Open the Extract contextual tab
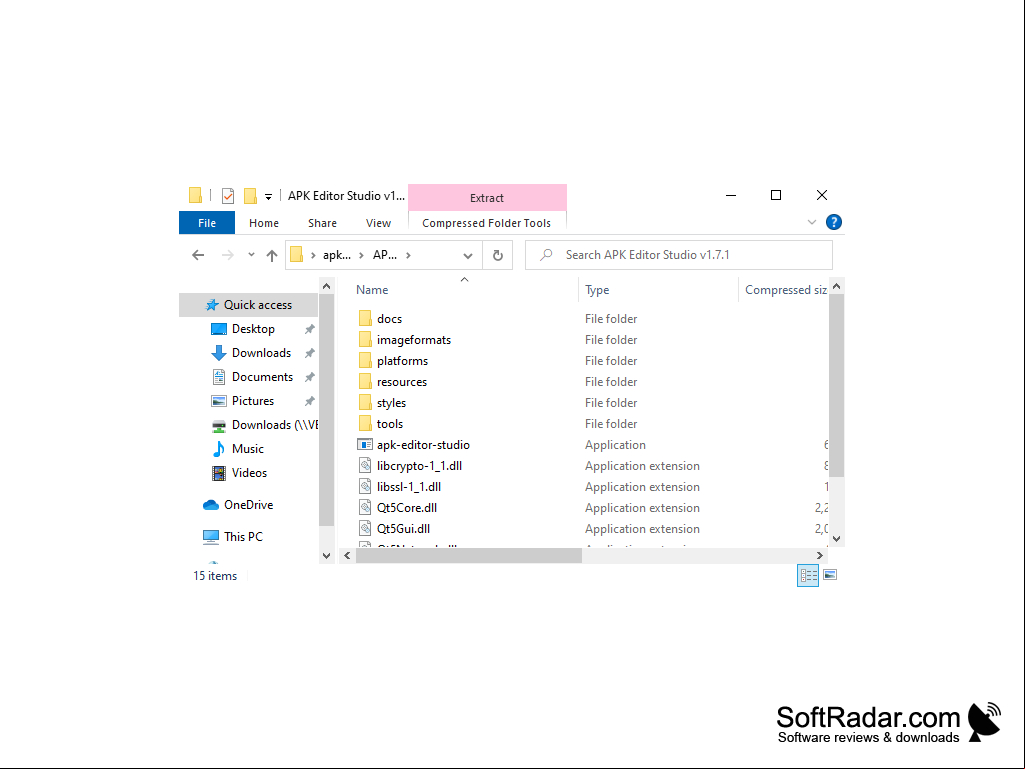1025x769 pixels. 487,197
